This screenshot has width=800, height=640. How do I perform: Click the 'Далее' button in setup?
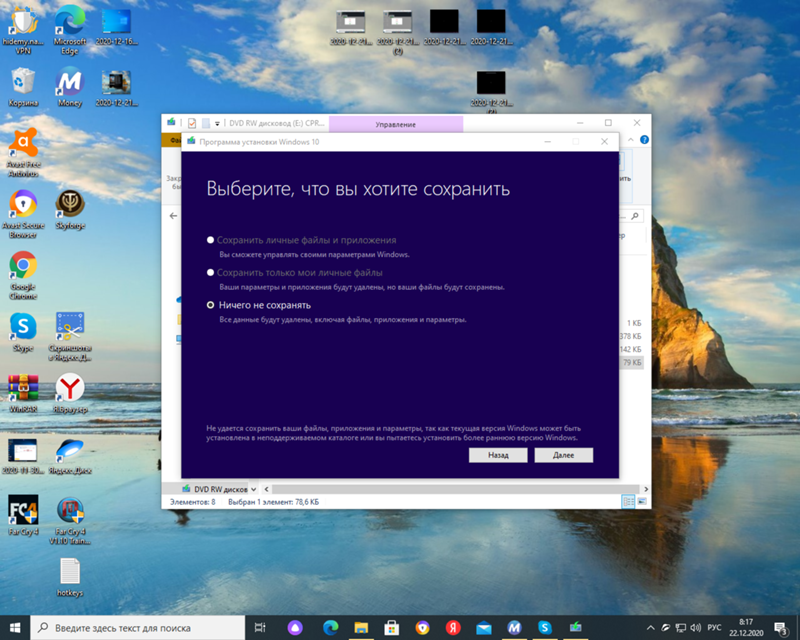pos(564,455)
